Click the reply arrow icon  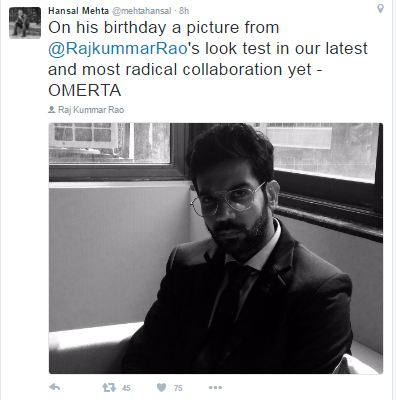pos(54,387)
